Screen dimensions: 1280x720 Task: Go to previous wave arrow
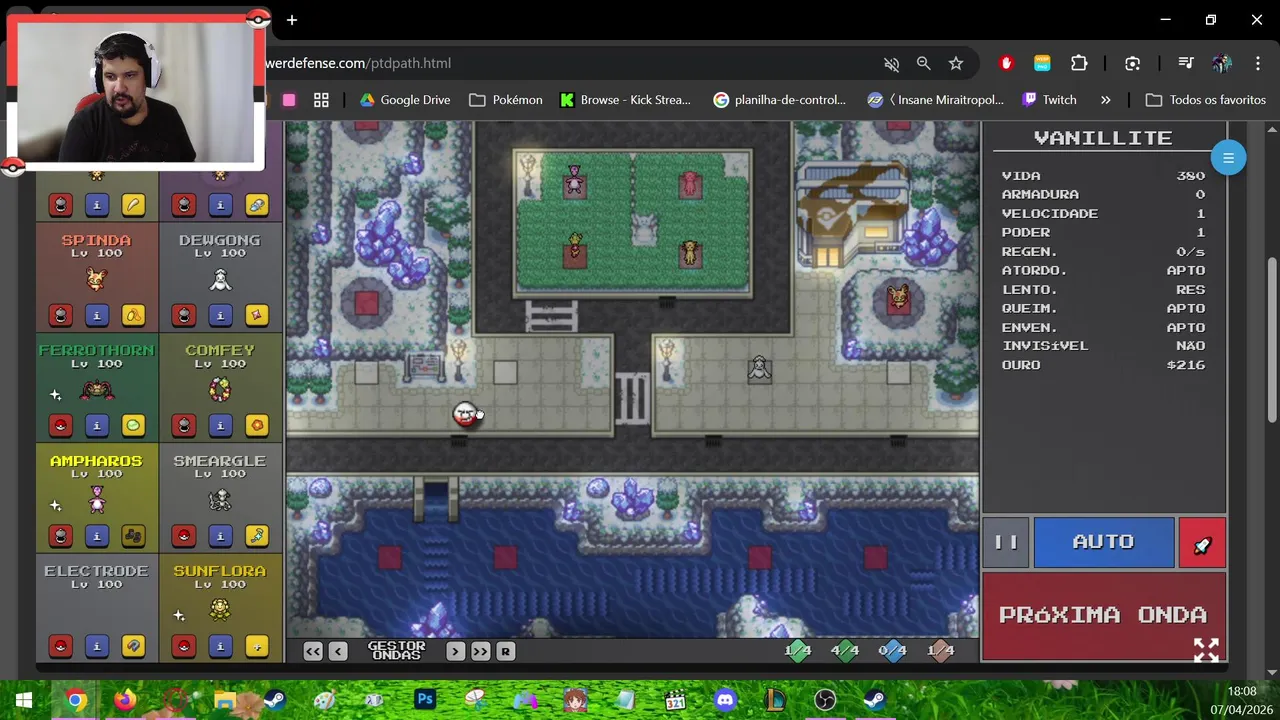point(338,651)
